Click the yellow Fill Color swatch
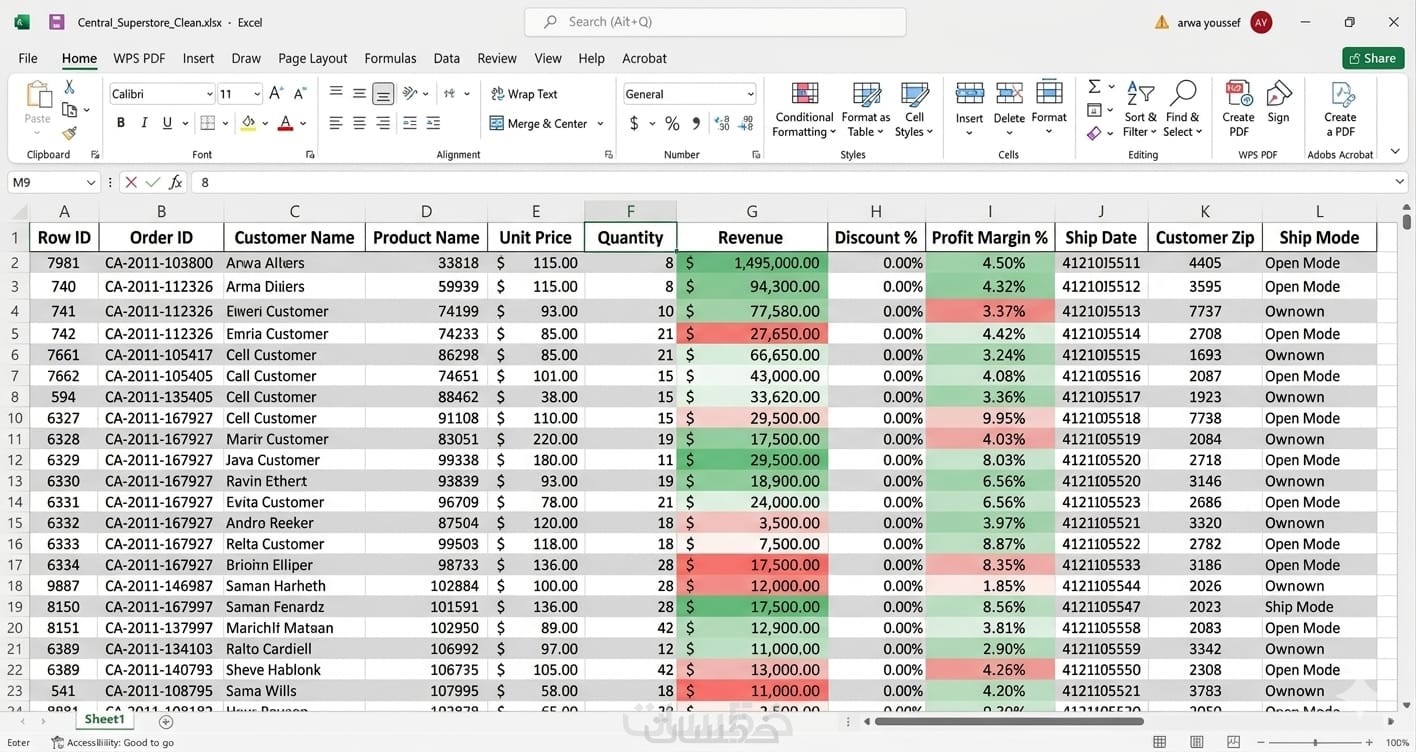Screen dimensions: 1416x752 [248, 123]
